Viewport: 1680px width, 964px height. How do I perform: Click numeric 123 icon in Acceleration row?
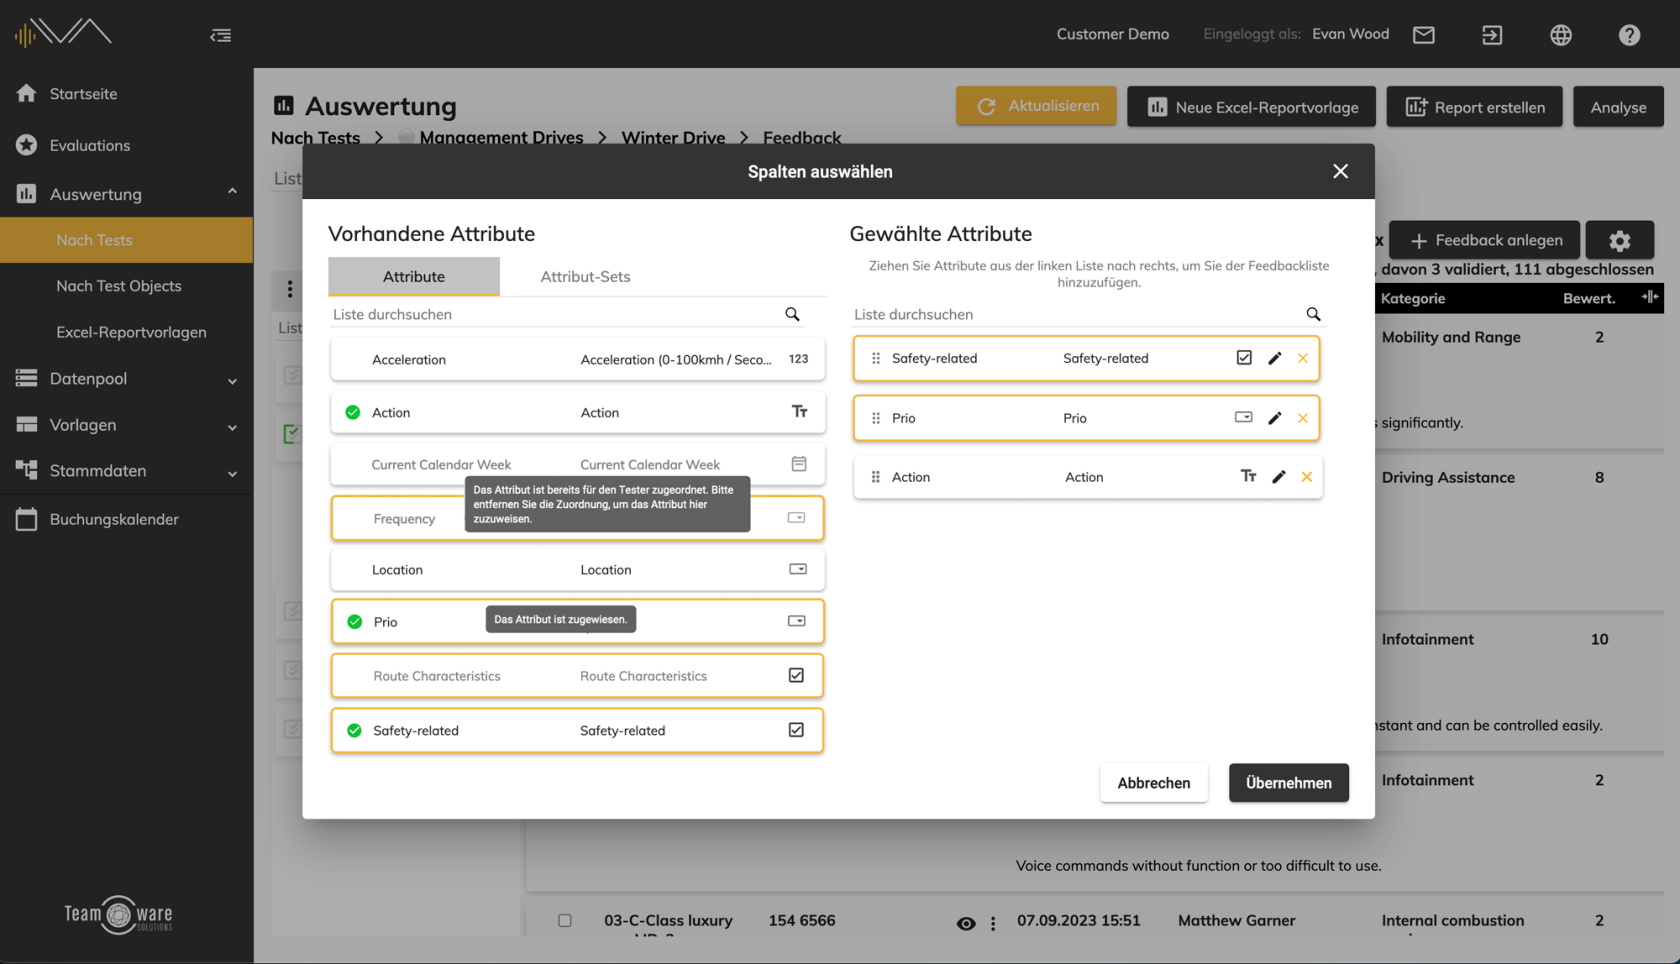(798, 359)
